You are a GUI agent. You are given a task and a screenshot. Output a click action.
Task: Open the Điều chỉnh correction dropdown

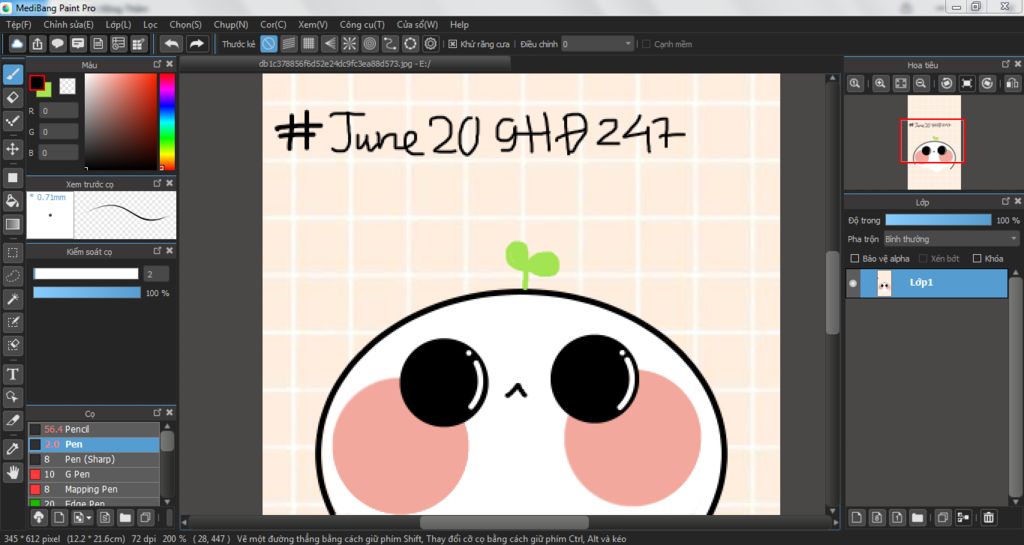597,44
